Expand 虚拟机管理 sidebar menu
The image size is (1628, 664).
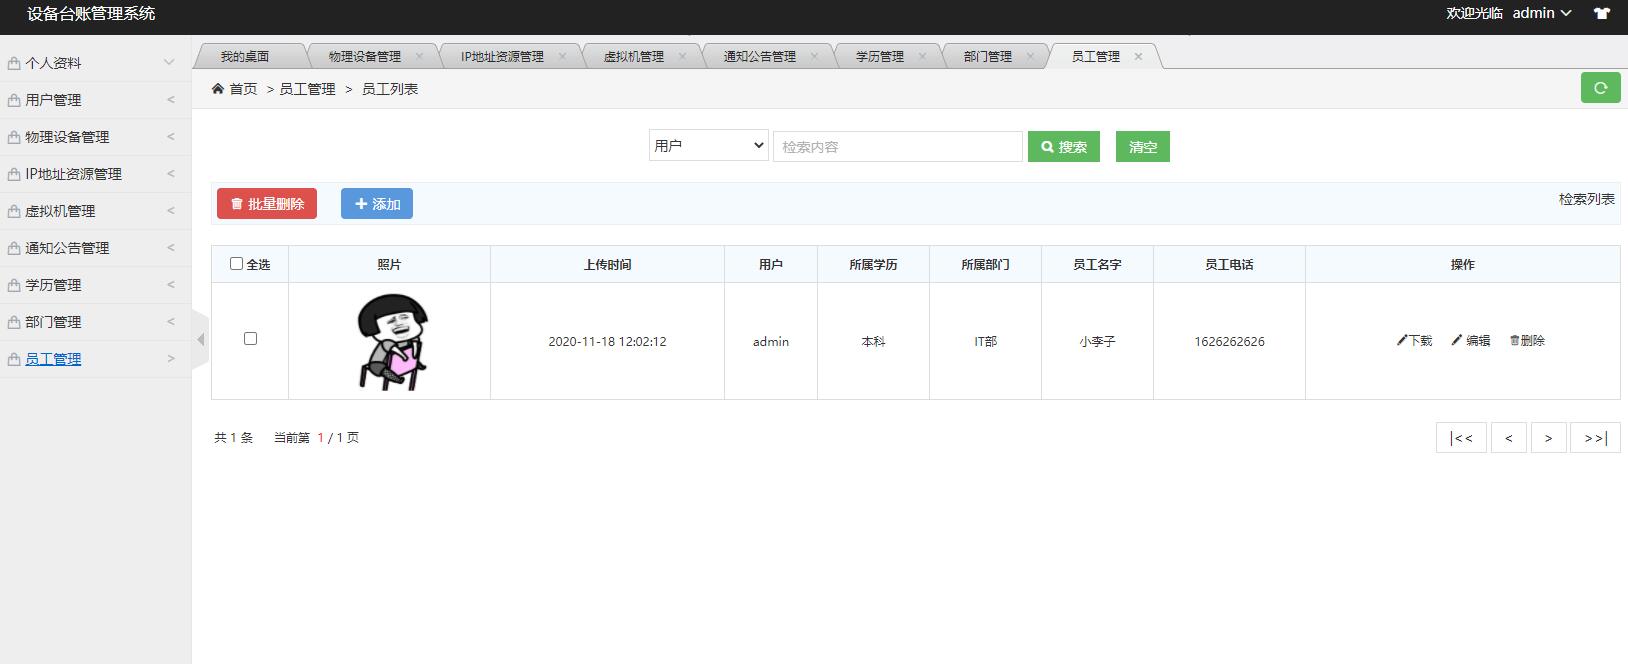[170, 210]
